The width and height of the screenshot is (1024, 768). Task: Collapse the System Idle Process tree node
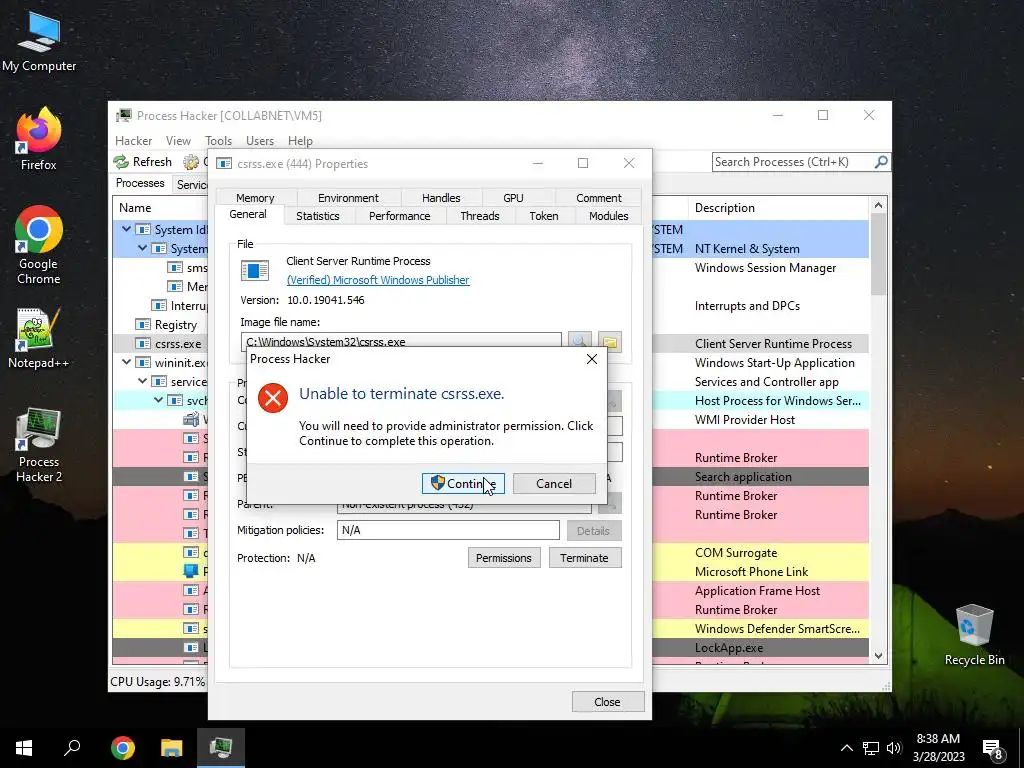tap(126, 229)
